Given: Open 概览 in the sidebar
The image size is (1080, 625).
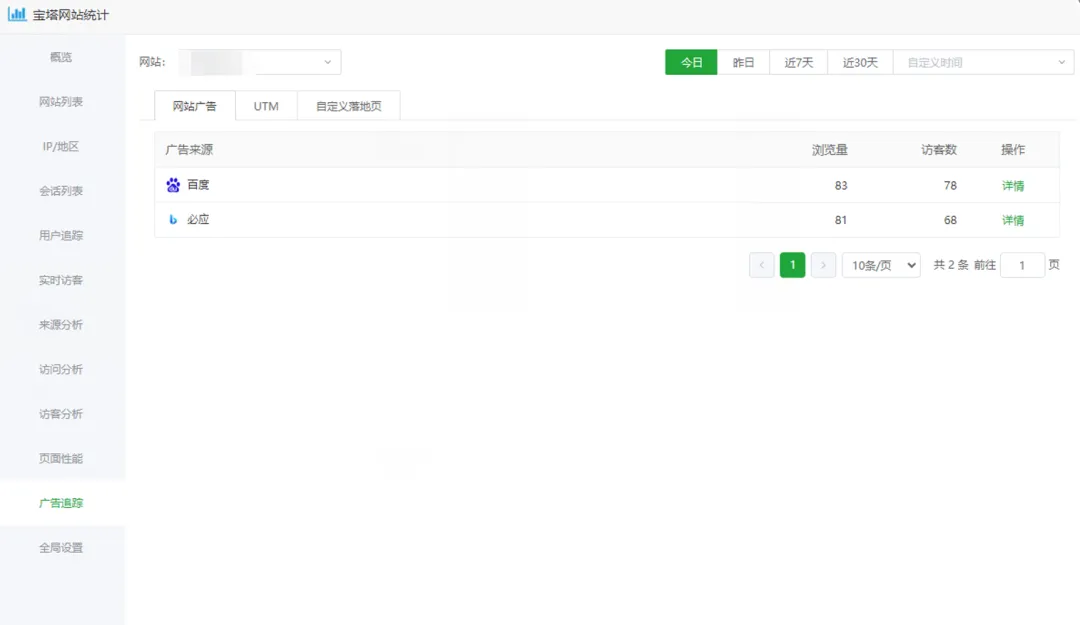Looking at the screenshot, I should [x=61, y=57].
